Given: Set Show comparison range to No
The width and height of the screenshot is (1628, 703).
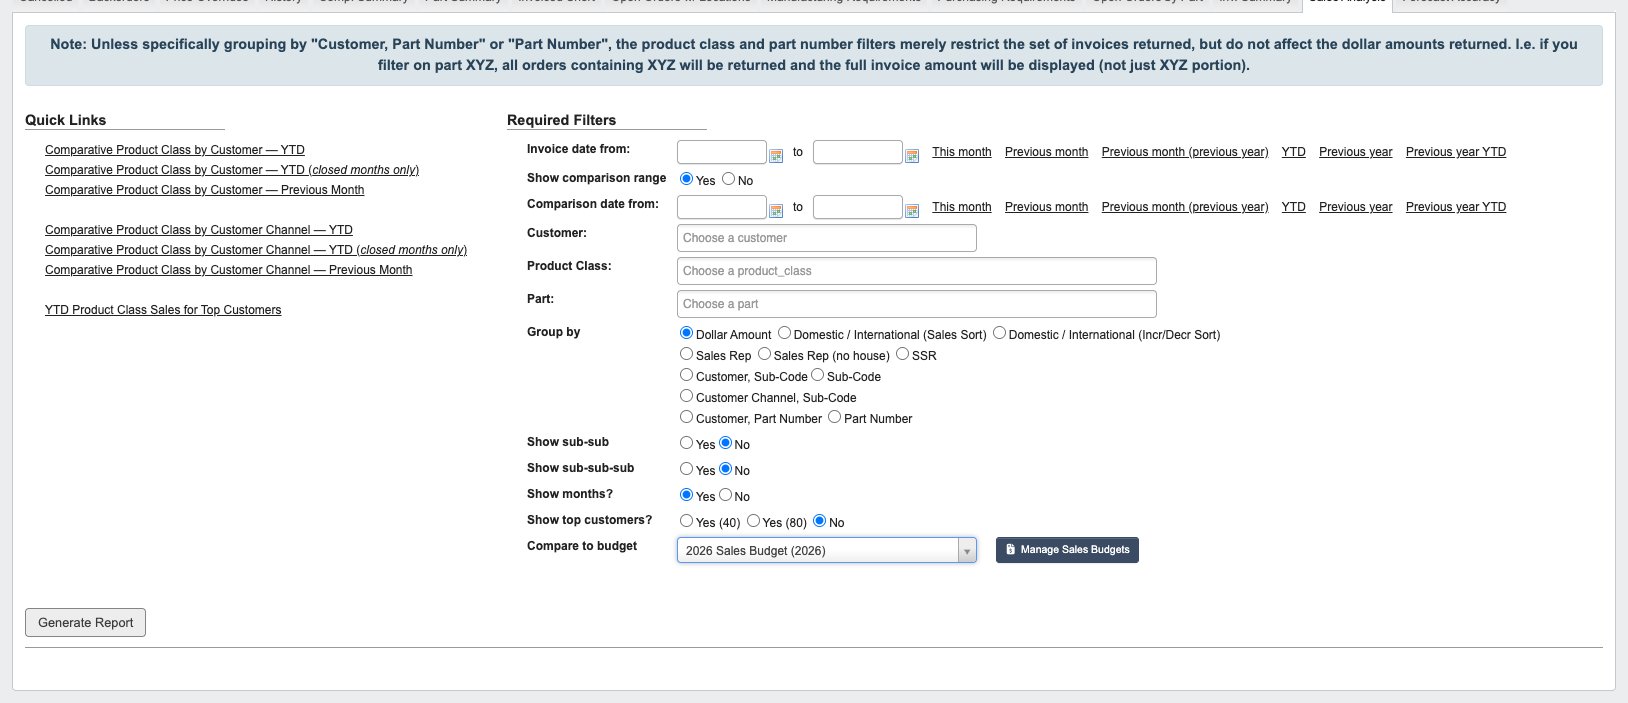Looking at the screenshot, I should pos(729,179).
